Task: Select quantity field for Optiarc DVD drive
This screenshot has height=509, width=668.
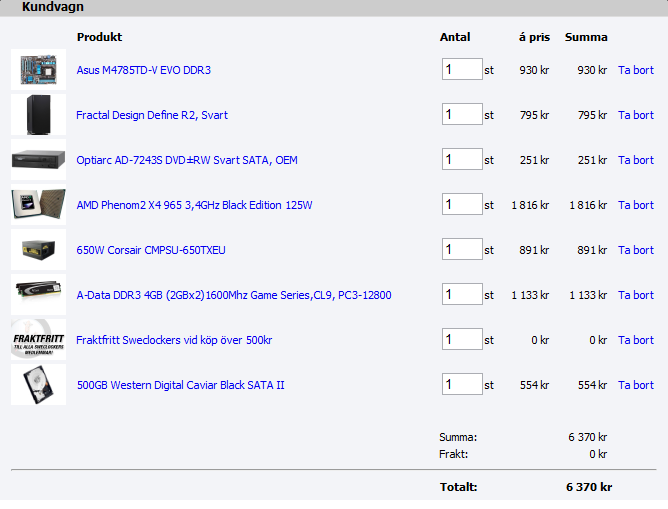Action: (462, 160)
